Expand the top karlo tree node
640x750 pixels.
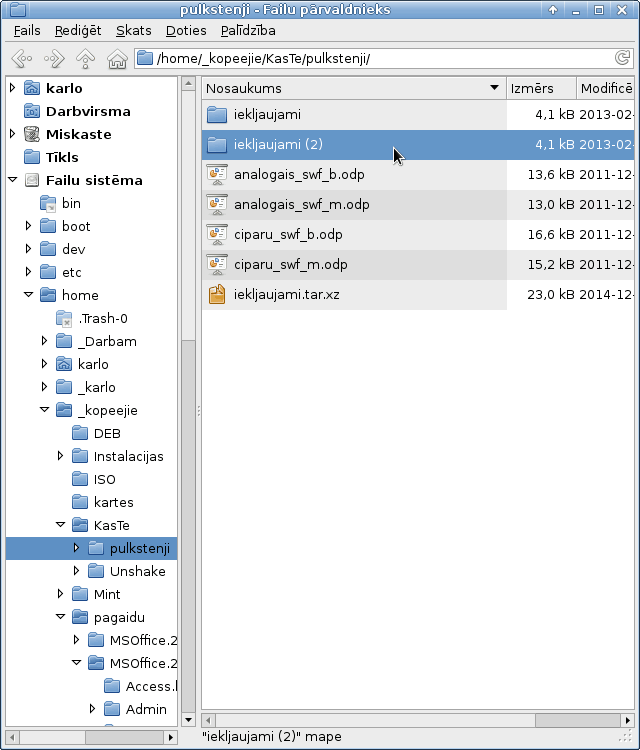tap(12, 88)
